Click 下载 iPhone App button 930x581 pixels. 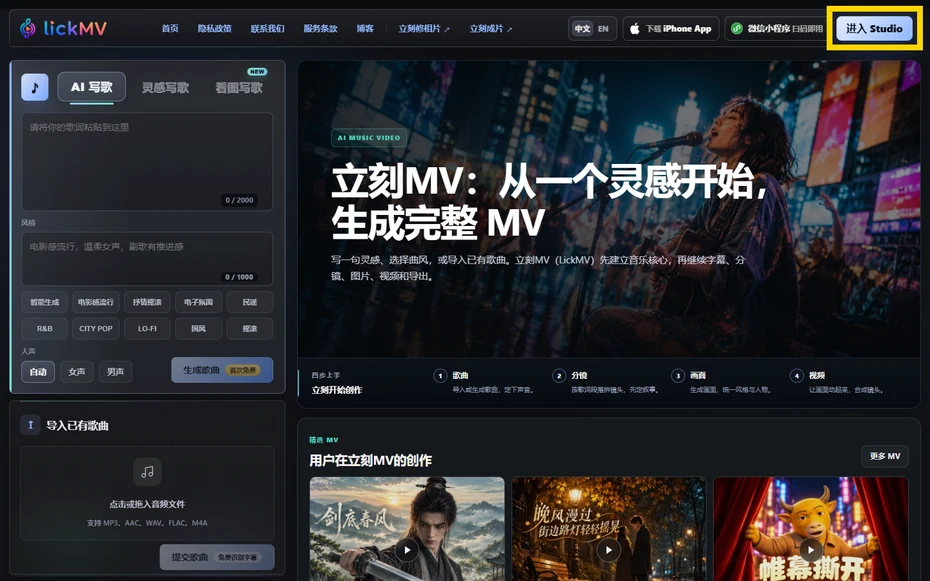click(x=671, y=28)
